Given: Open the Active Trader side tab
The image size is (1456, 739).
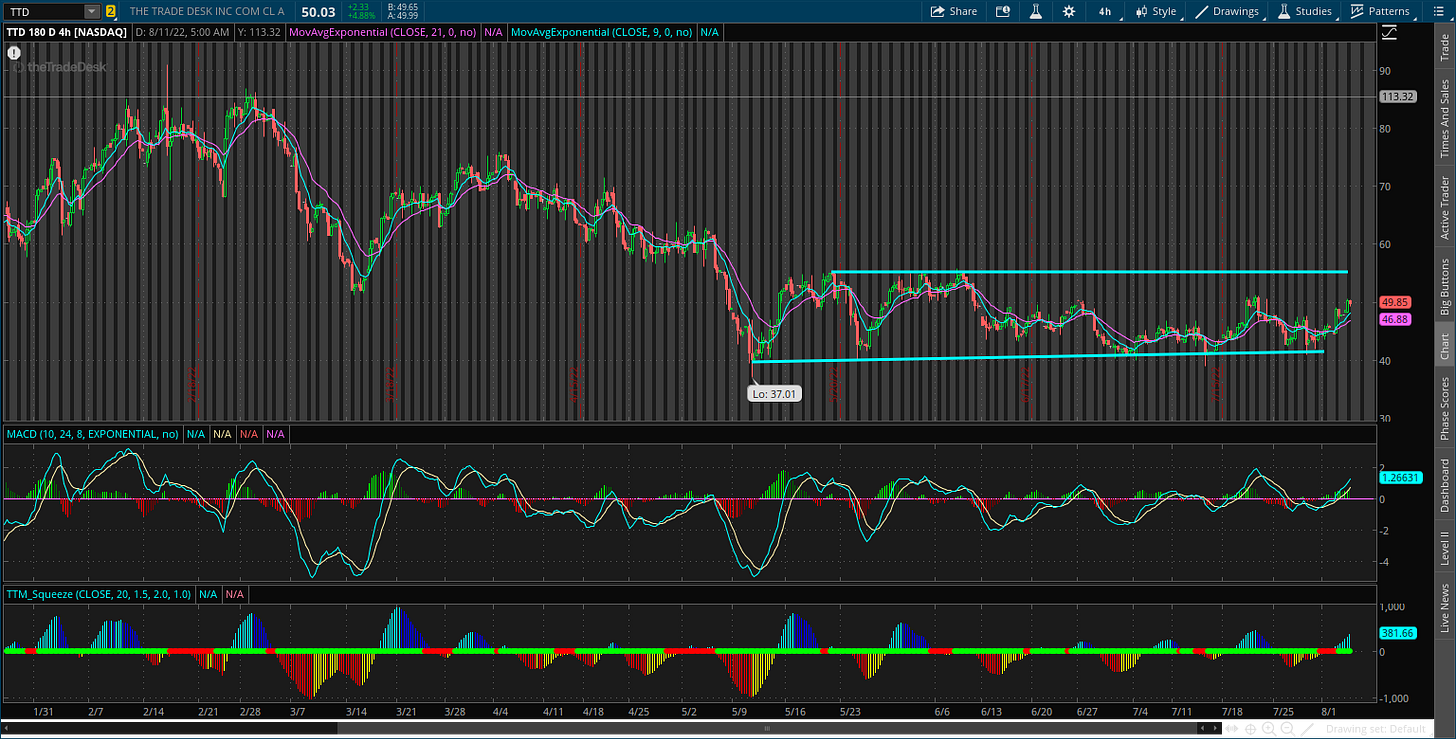Looking at the screenshot, I should pyautogui.click(x=1444, y=208).
